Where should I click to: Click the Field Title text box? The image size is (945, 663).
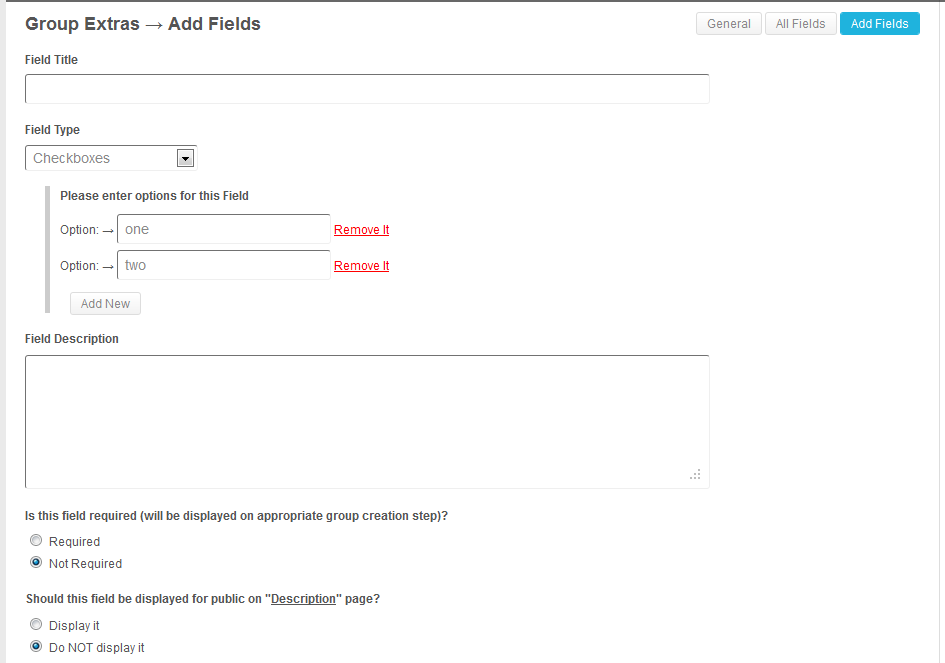[367, 89]
